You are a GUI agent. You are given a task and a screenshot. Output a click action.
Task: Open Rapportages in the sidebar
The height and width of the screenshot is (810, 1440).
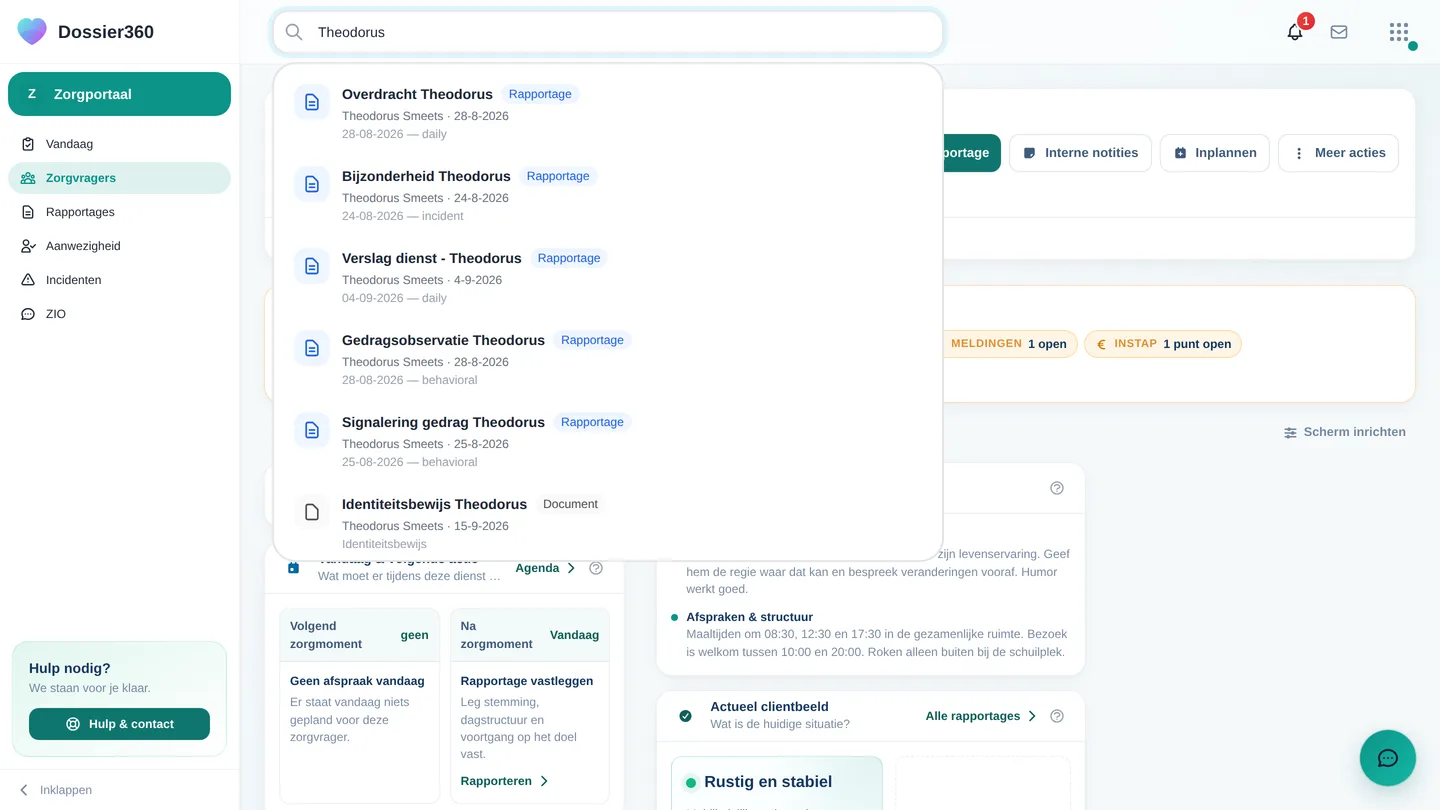(119, 212)
